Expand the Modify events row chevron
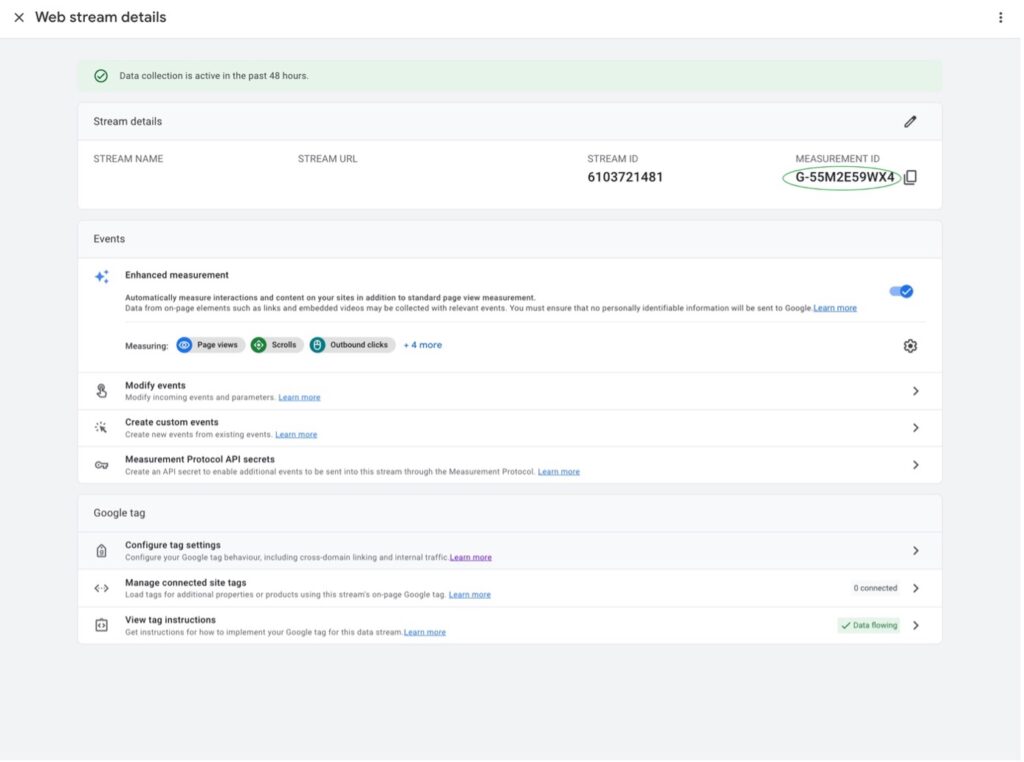The height and width of the screenshot is (762, 1024). click(915, 391)
